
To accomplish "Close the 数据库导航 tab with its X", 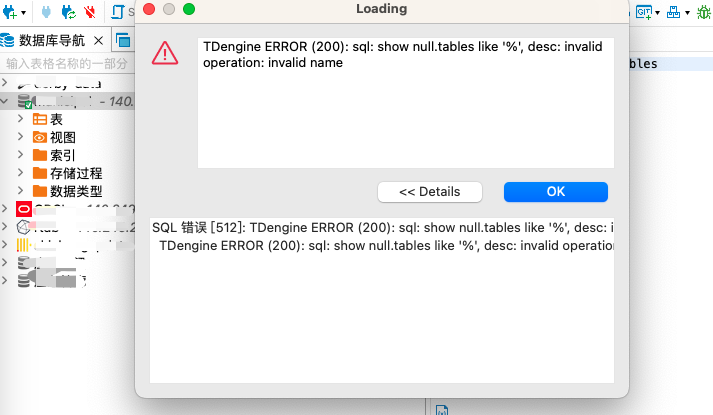I will (98, 41).
